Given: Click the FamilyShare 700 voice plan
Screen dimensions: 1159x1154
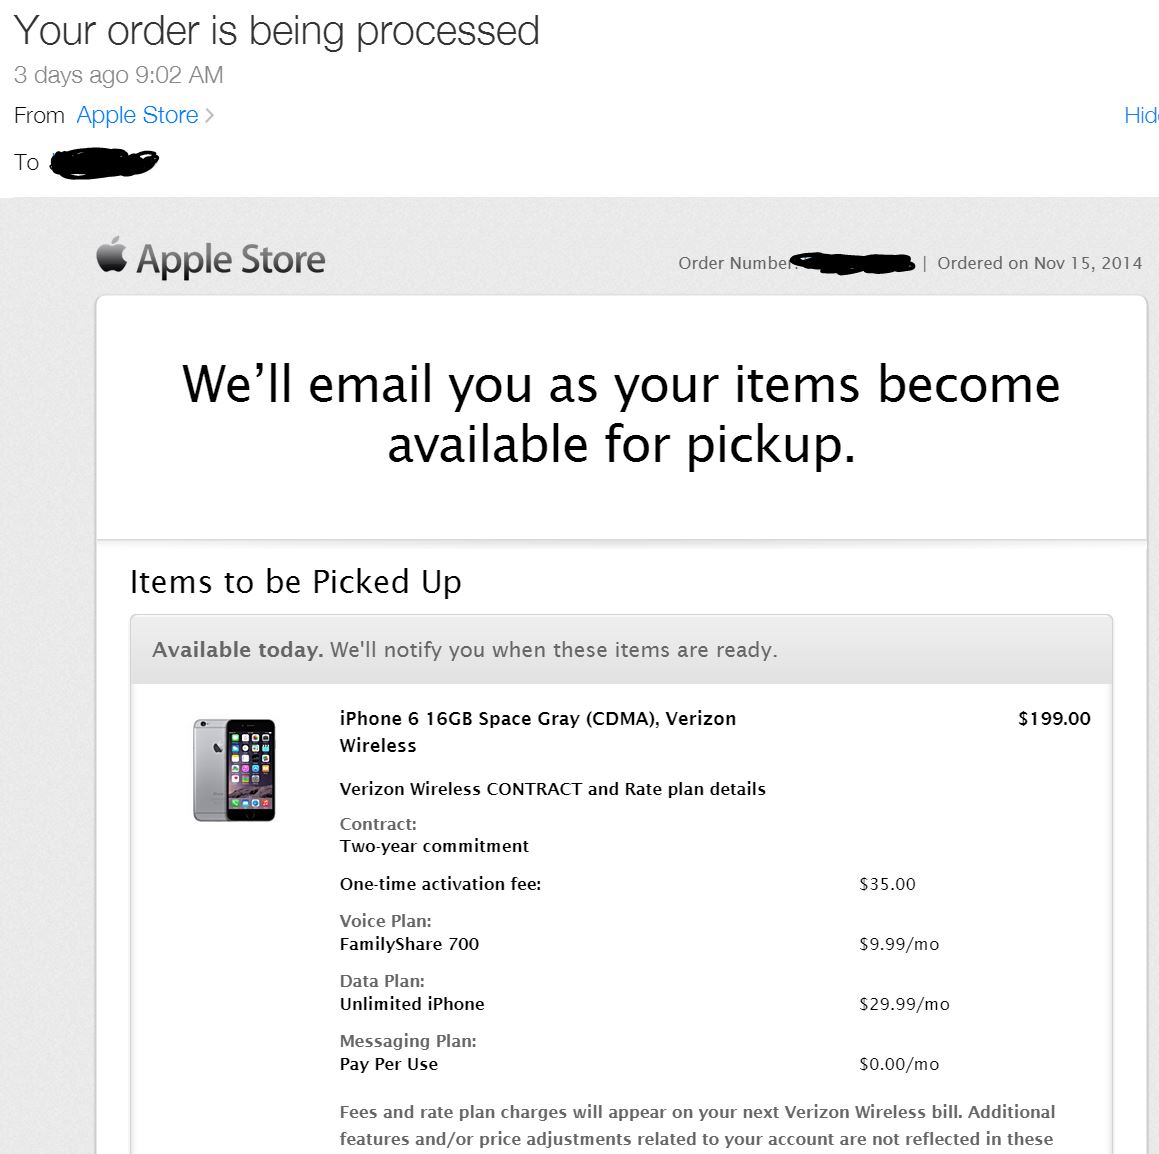Looking at the screenshot, I should coord(409,944).
